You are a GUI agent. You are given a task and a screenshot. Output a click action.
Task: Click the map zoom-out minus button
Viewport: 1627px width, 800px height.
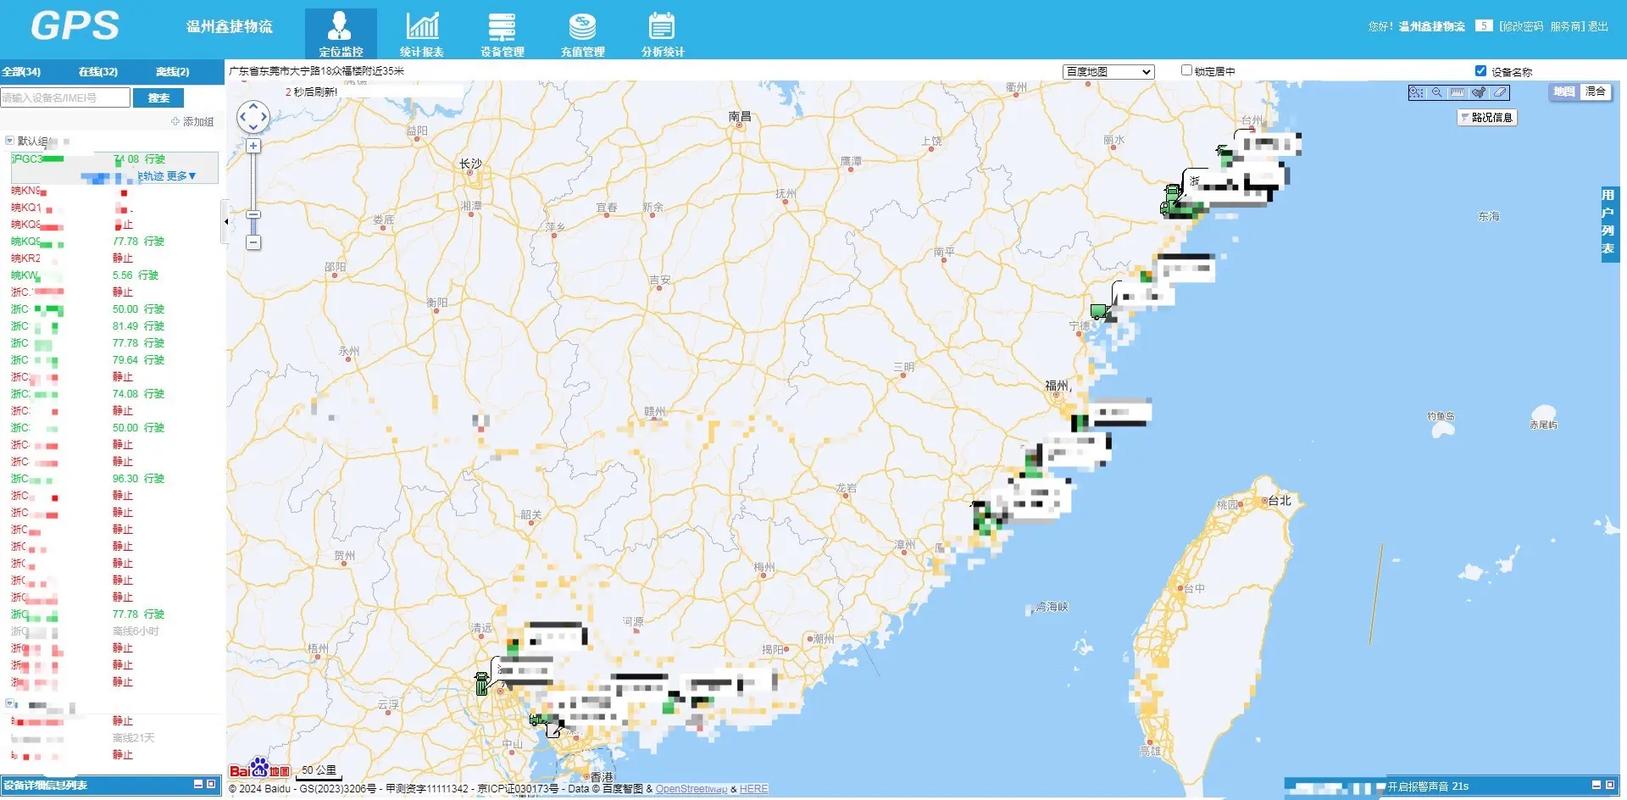[253, 242]
